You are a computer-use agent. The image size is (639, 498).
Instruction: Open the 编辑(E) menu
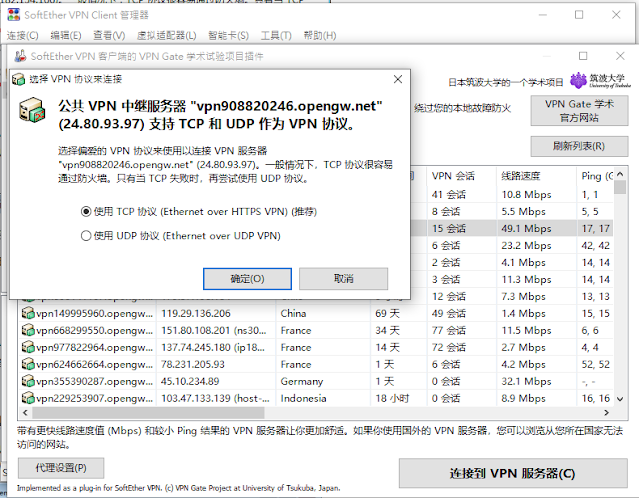click(x=66, y=35)
